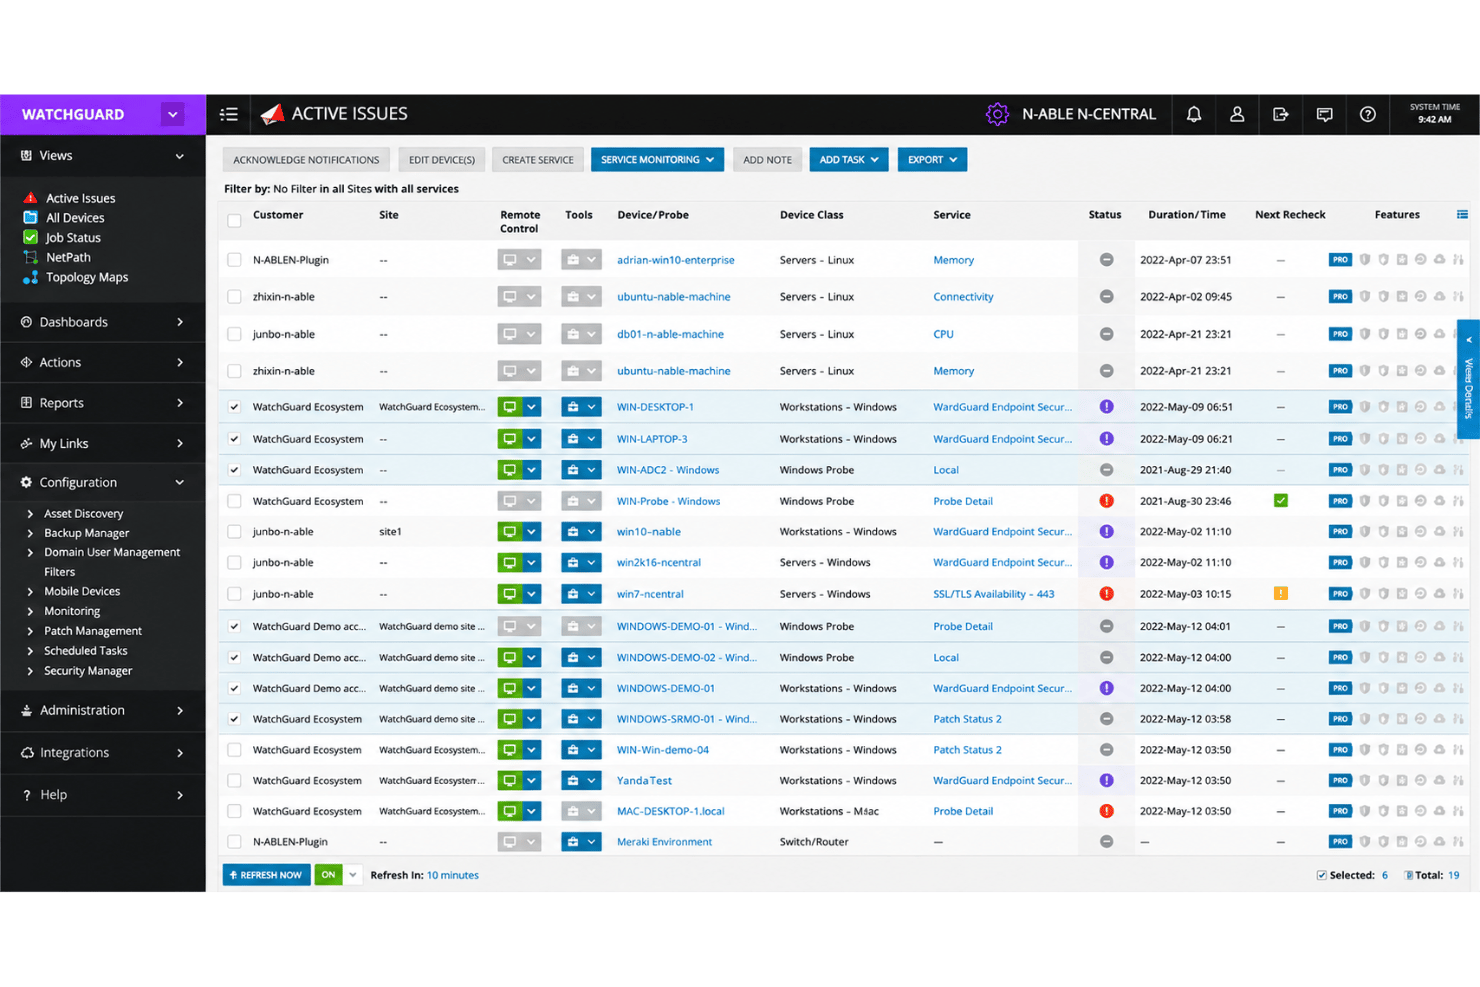Click the failed status icon for WIN-Probe - Windows
The height and width of the screenshot is (987, 1480).
tap(1106, 501)
